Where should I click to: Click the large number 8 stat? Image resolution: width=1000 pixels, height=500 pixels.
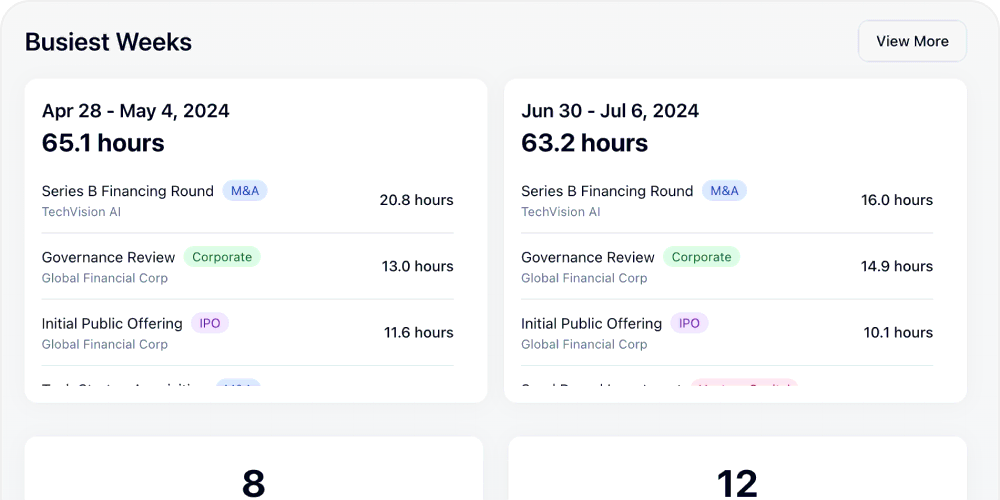point(253,483)
